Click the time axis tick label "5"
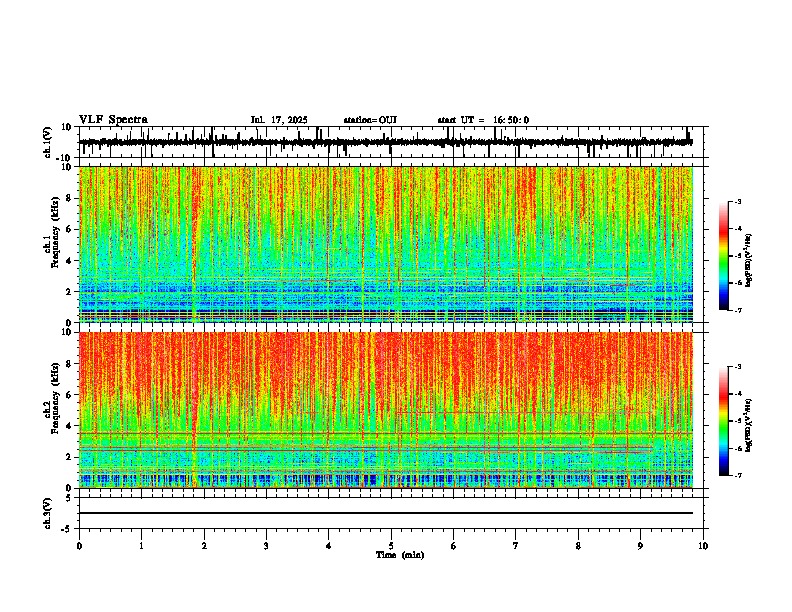 tap(391, 546)
